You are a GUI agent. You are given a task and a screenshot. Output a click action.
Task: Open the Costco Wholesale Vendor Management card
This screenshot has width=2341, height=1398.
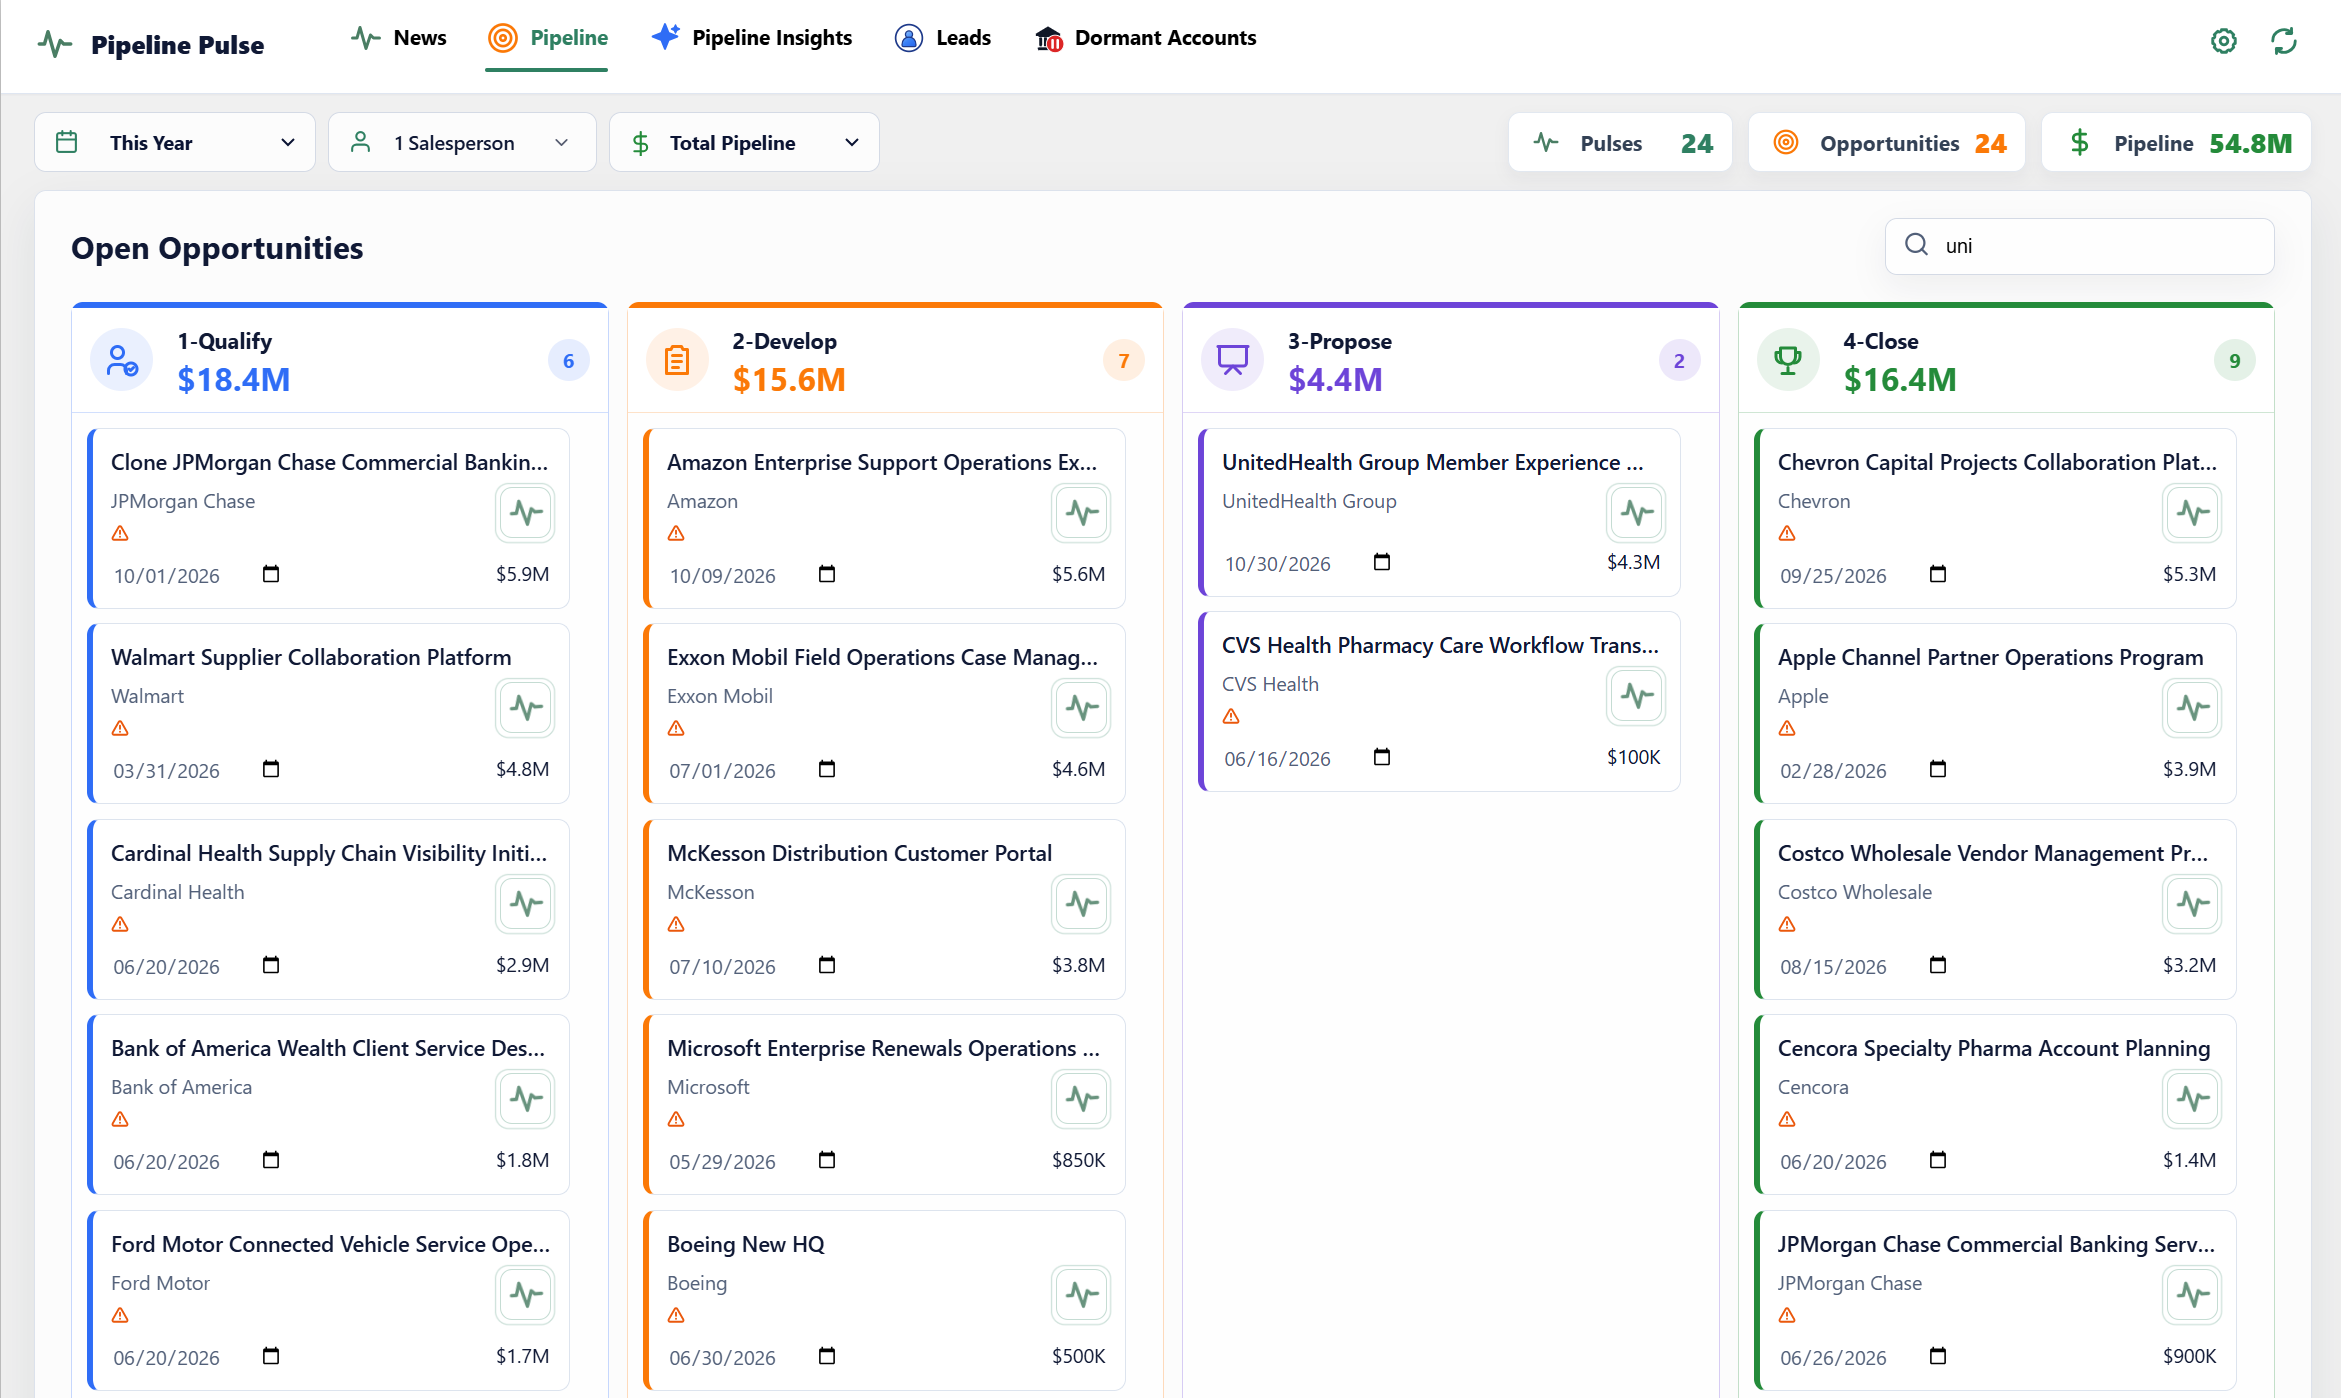[1995, 909]
